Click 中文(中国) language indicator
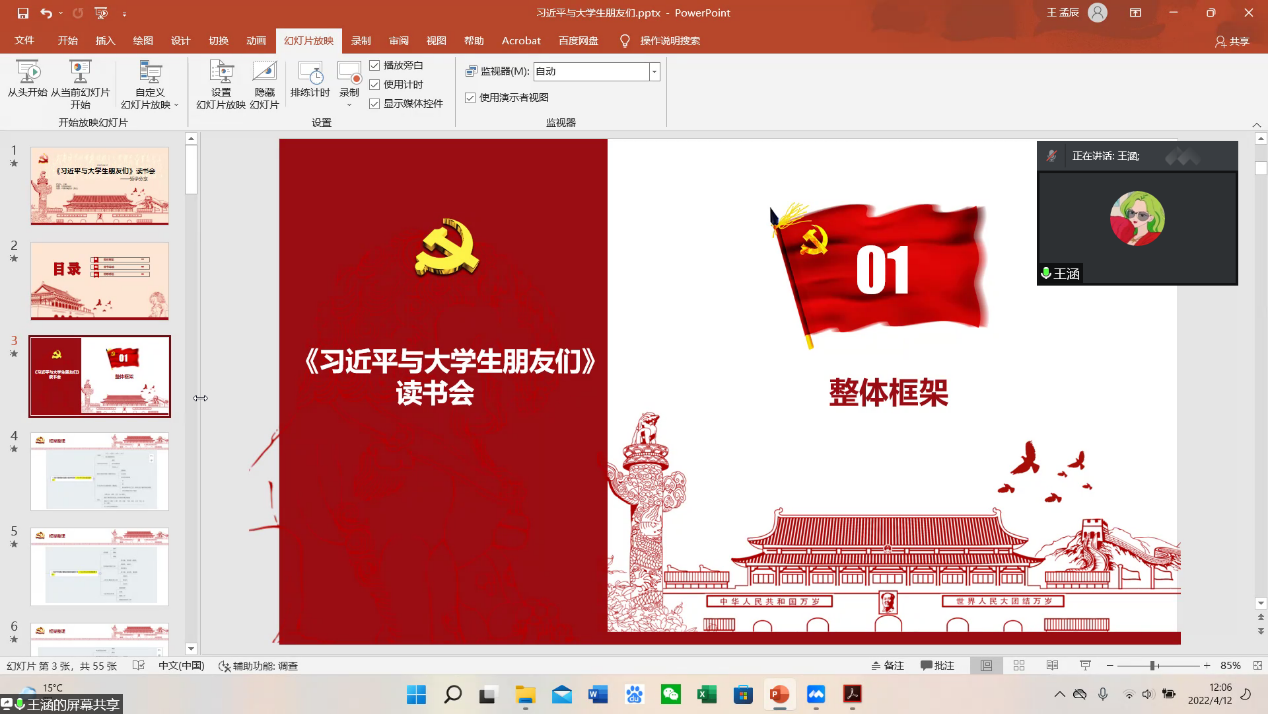Screen dimensions: 1268x714 [x=181, y=666]
